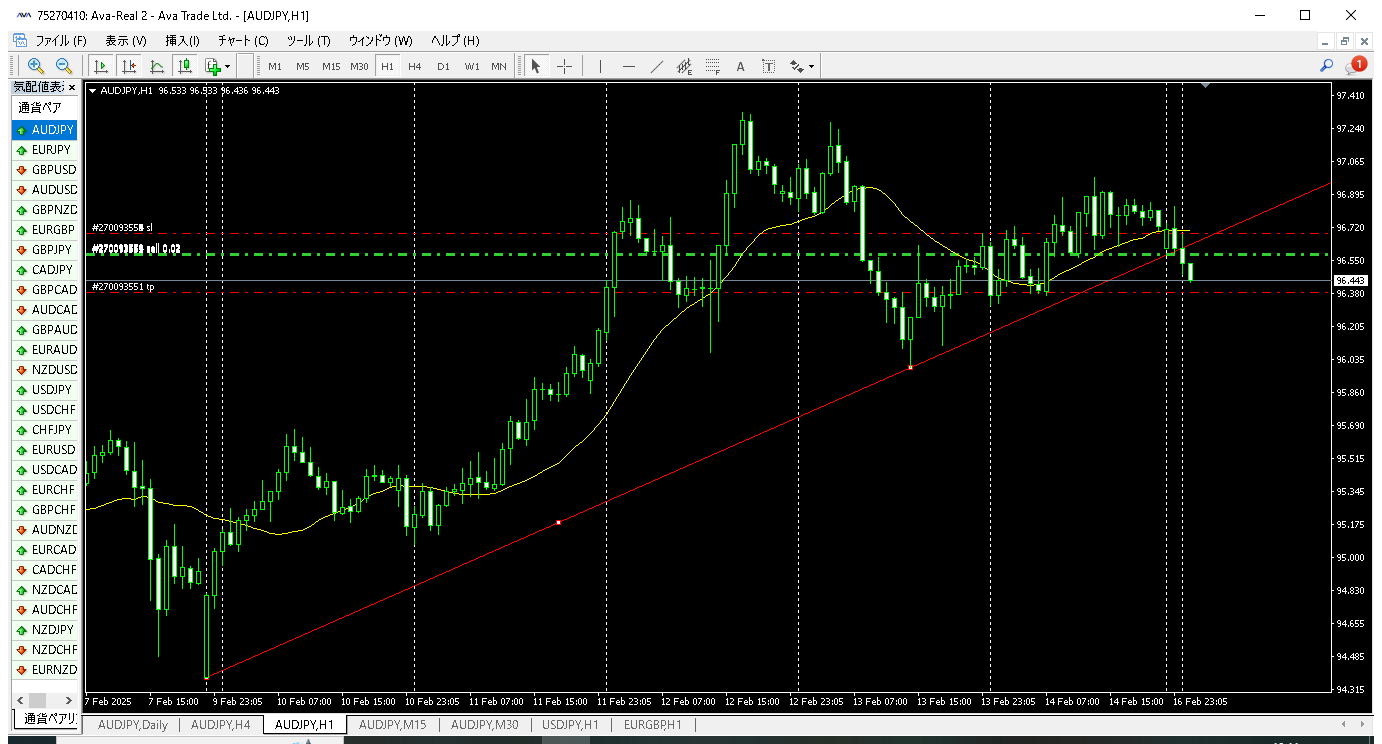Open the ウィンドウ (W) menu

[x=380, y=41]
